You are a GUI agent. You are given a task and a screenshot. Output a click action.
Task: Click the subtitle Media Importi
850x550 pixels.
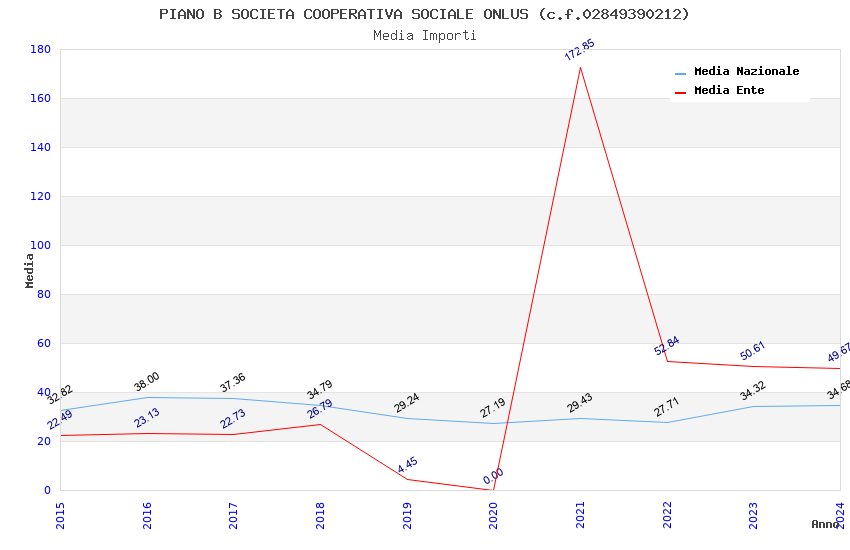point(424,35)
